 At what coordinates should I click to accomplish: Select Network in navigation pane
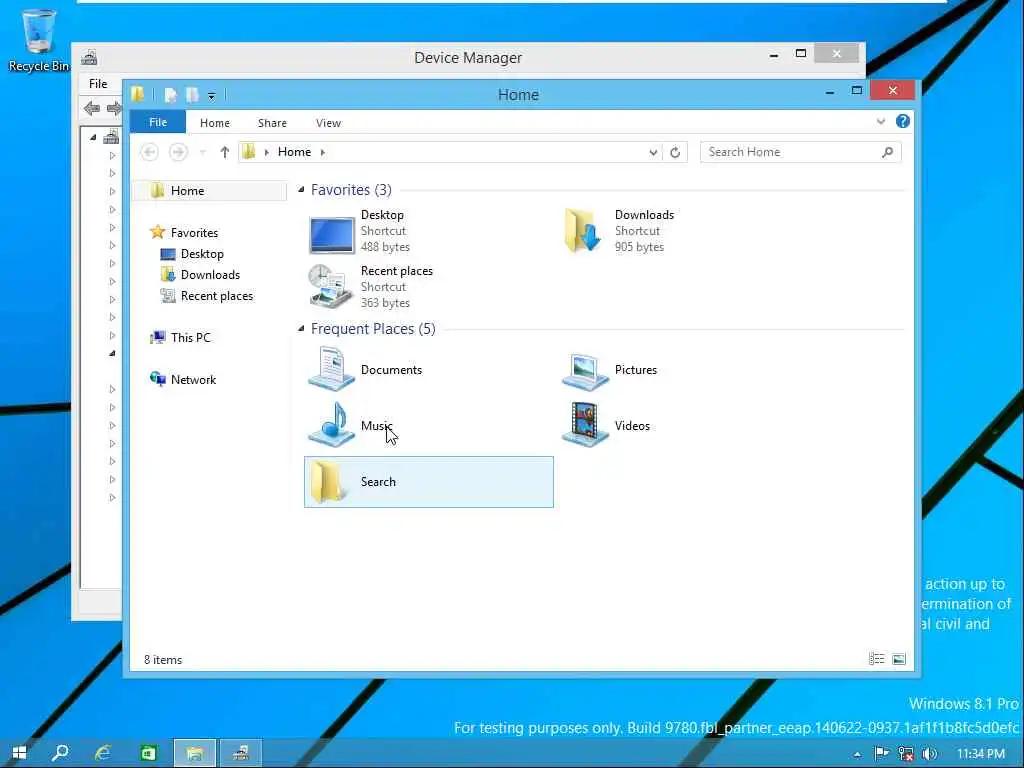point(193,380)
